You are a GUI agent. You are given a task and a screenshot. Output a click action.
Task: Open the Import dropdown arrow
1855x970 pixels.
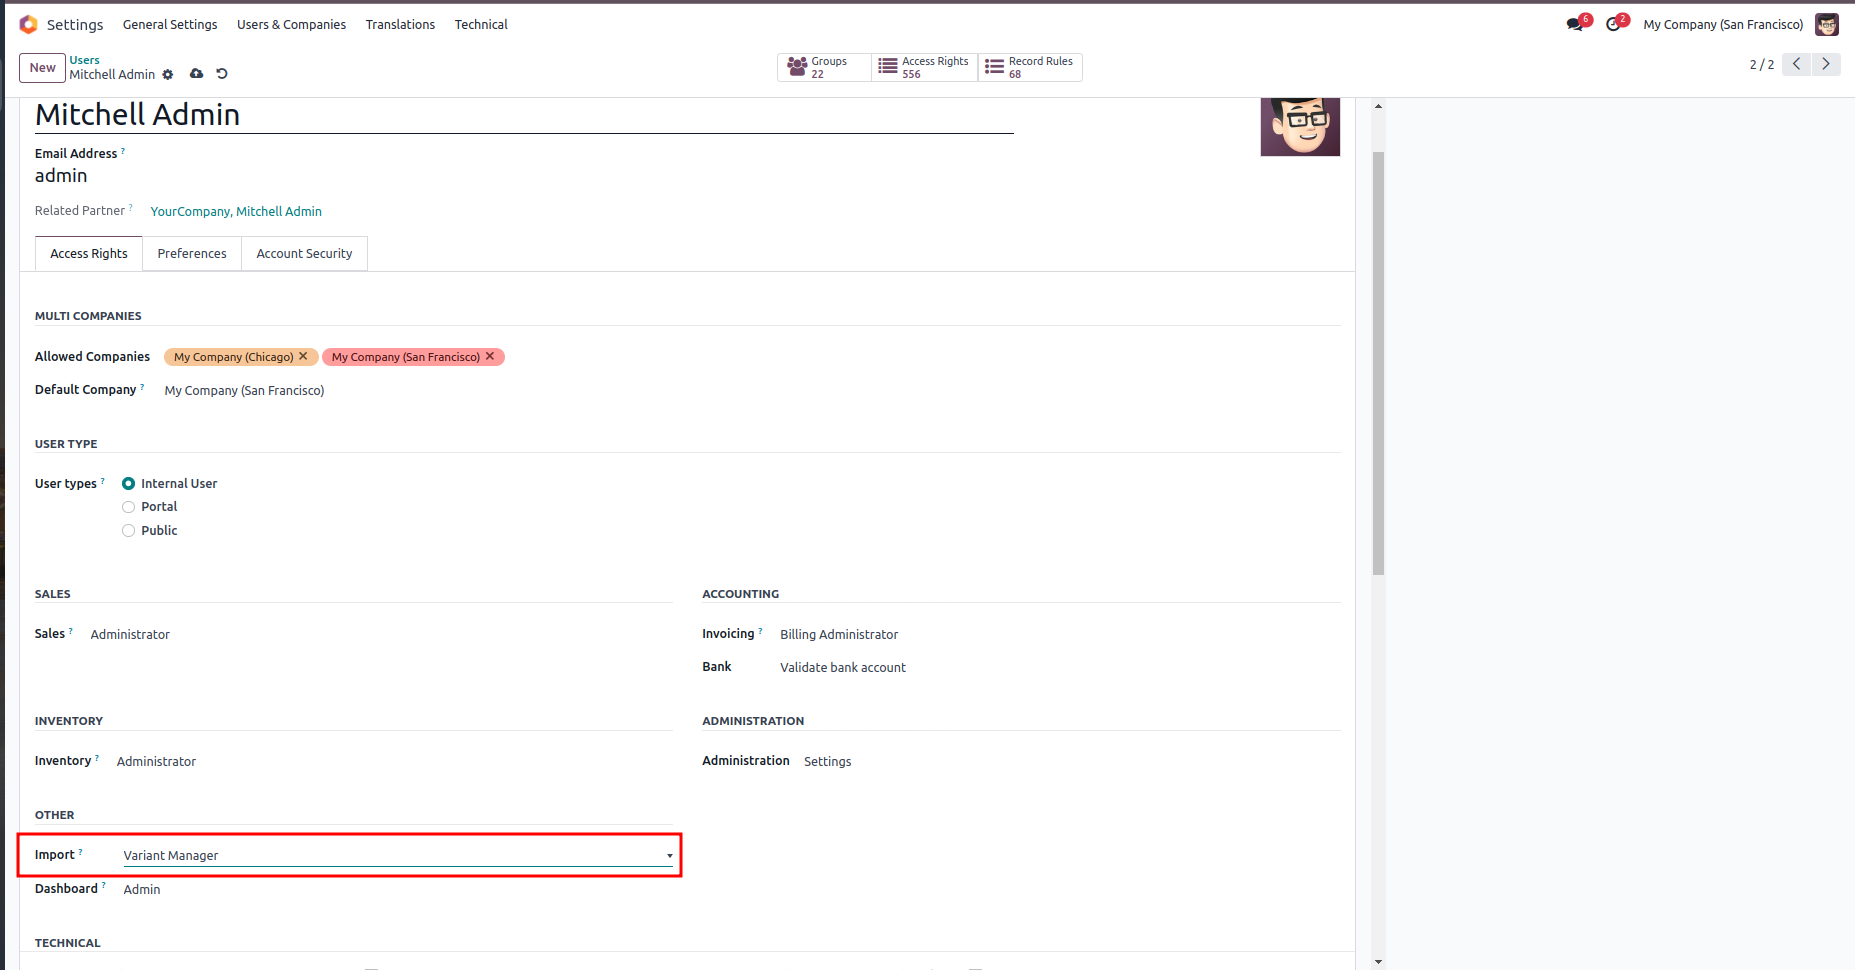670,856
